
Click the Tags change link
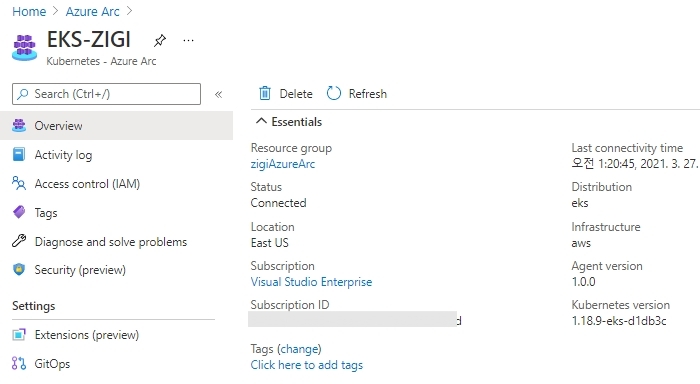[300, 349]
